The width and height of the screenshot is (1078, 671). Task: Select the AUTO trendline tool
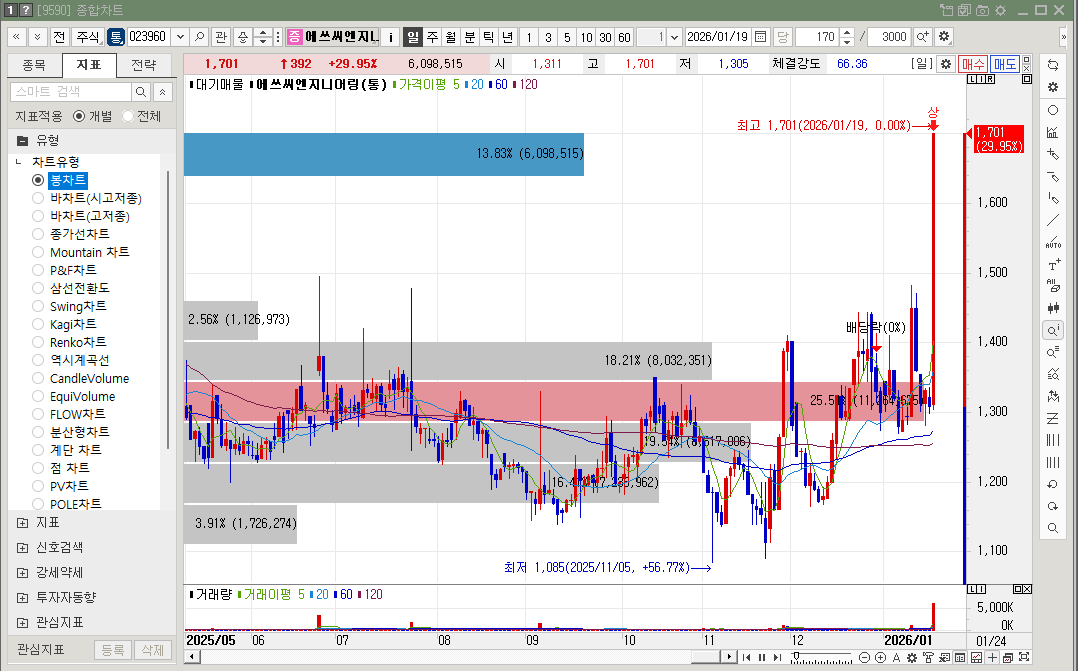pyautogui.click(x=1053, y=242)
